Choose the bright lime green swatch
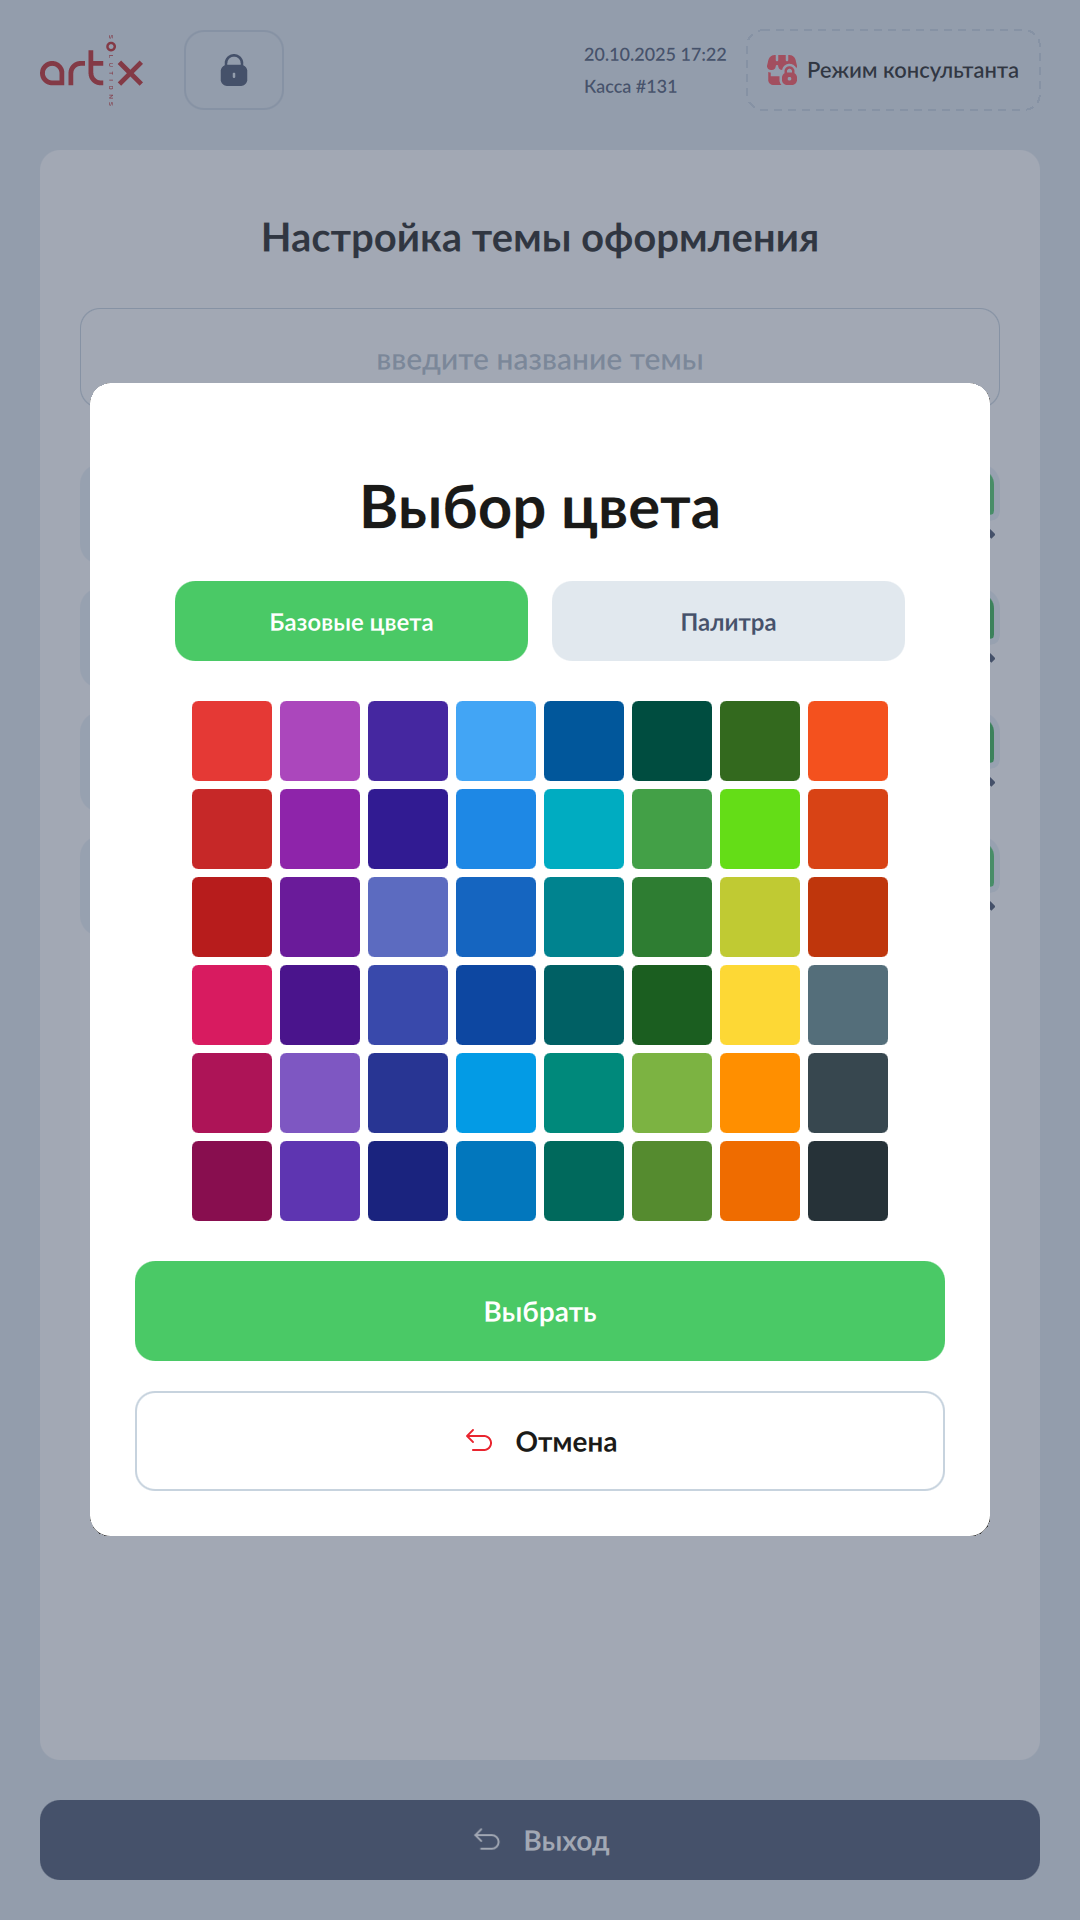The image size is (1080, 1920). point(760,829)
